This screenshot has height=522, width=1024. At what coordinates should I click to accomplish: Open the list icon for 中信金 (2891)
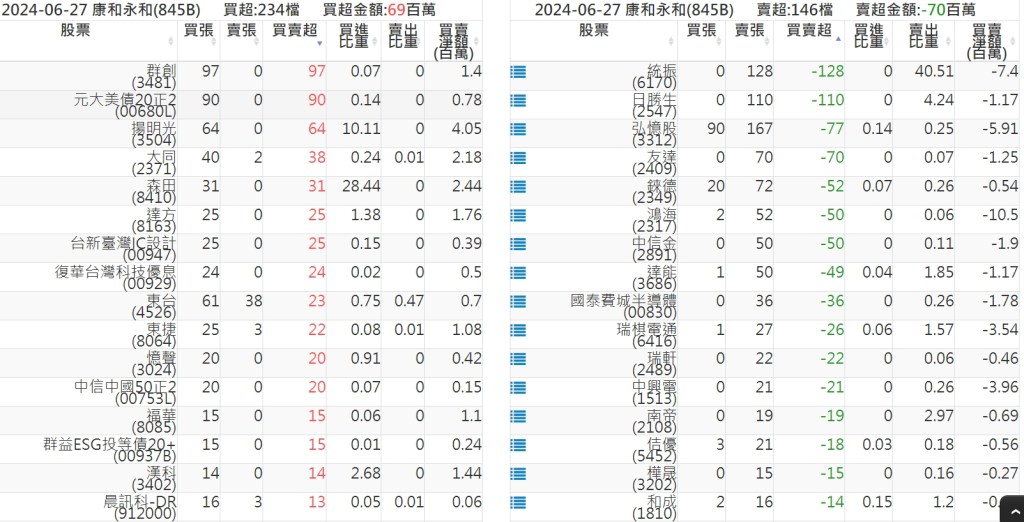tap(518, 244)
